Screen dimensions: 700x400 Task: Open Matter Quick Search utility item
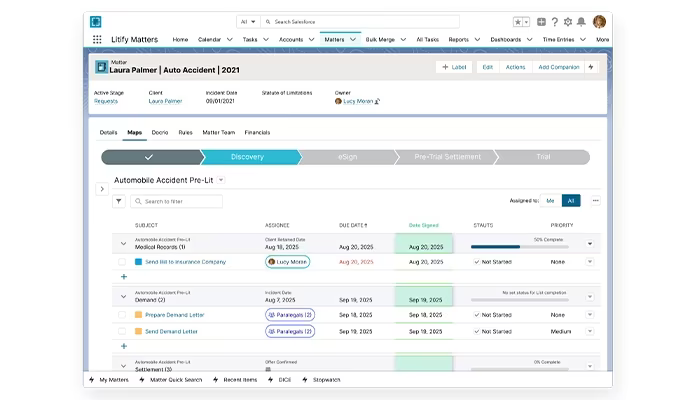pos(171,380)
